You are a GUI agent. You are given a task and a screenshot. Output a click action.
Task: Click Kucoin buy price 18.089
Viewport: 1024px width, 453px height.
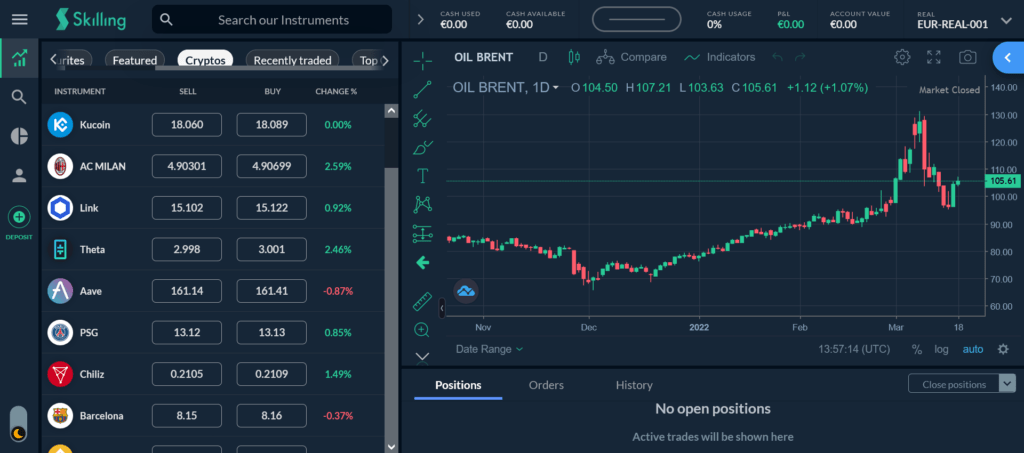tap(272, 125)
